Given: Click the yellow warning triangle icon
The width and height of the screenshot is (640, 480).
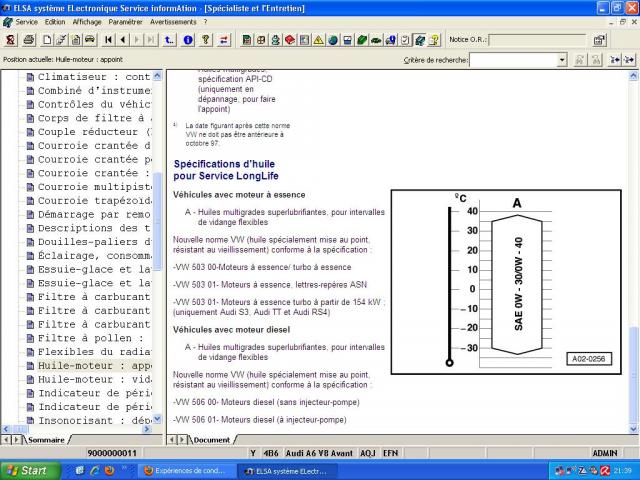Looking at the screenshot, I should (318, 40).
